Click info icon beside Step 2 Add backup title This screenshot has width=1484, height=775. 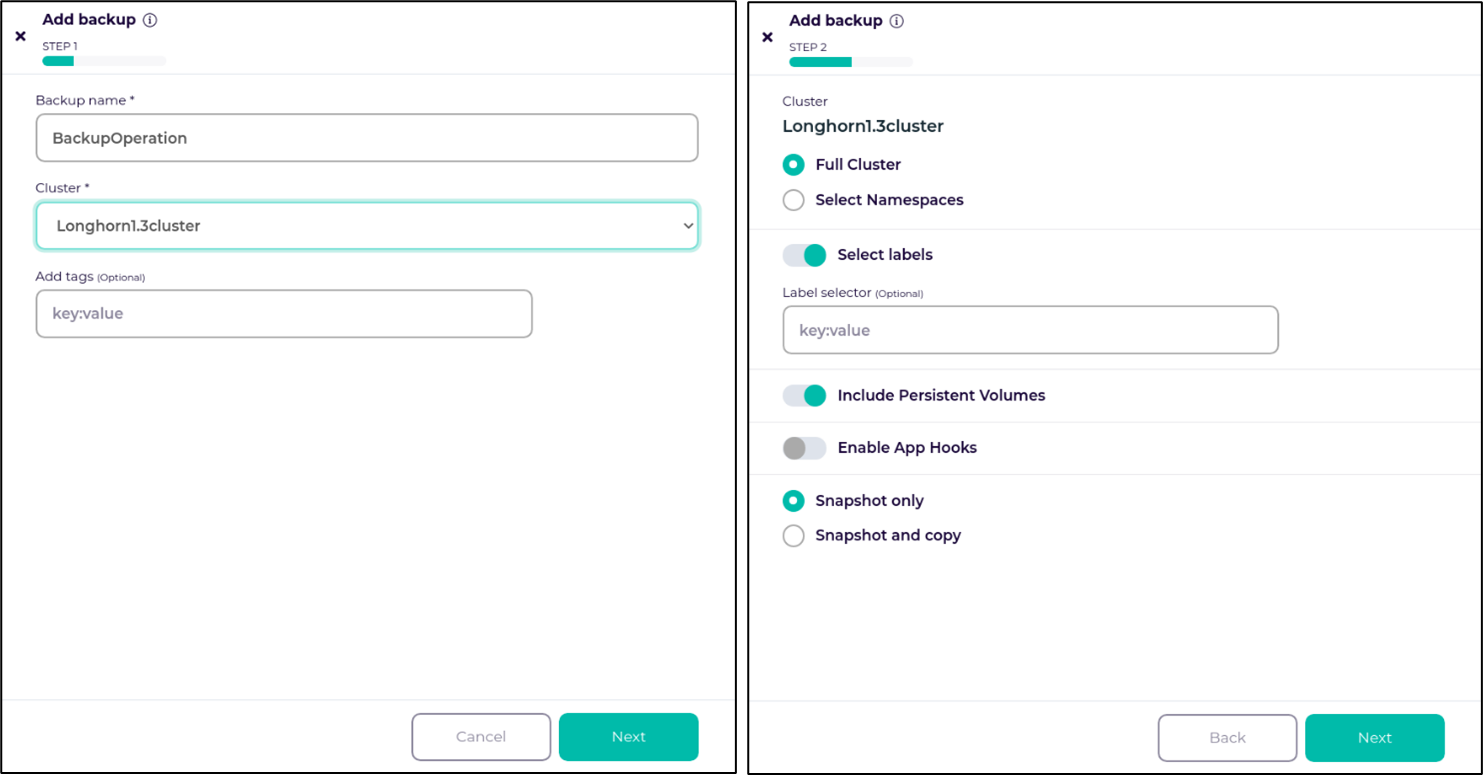pyautogui.click(x=897, y=21)
